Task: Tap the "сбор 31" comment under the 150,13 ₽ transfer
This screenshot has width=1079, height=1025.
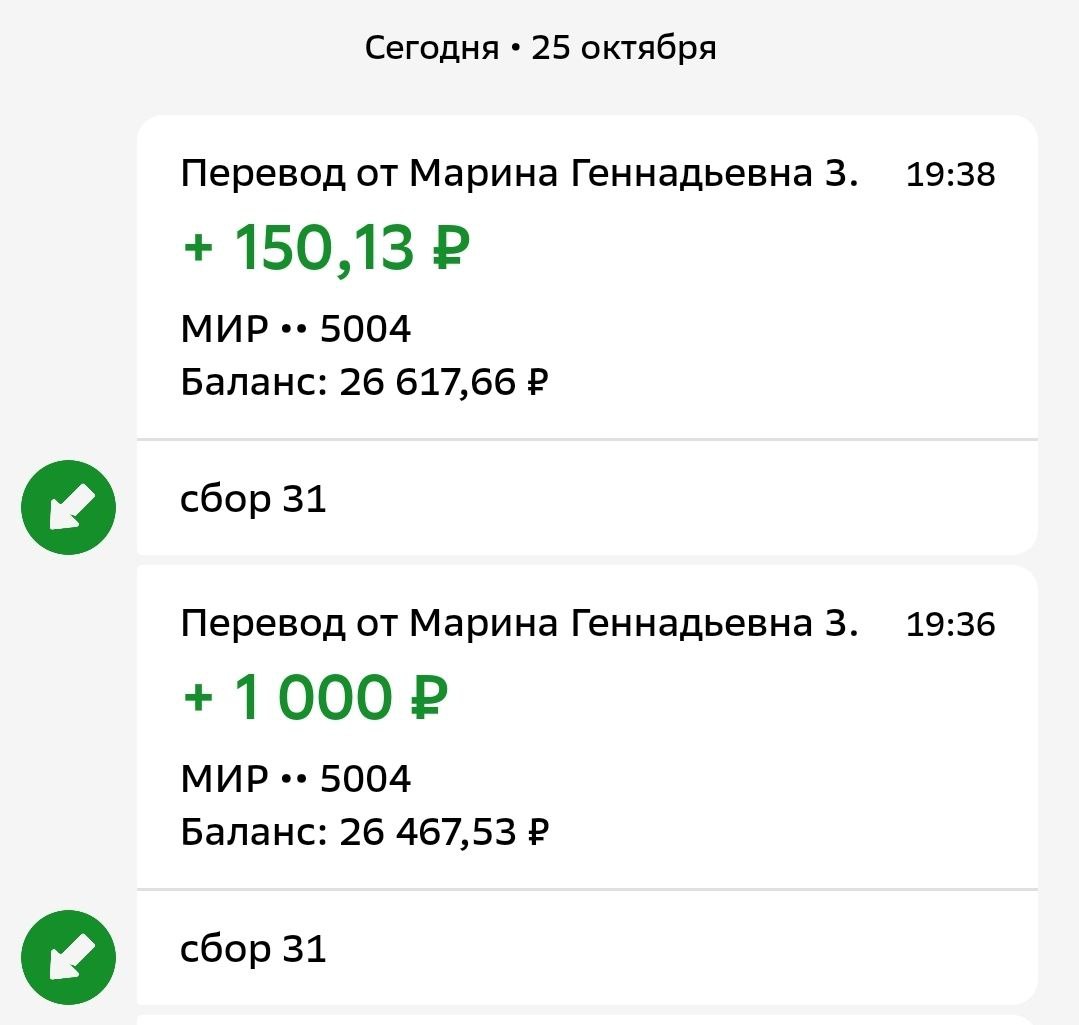Action: tap(253, 498)
